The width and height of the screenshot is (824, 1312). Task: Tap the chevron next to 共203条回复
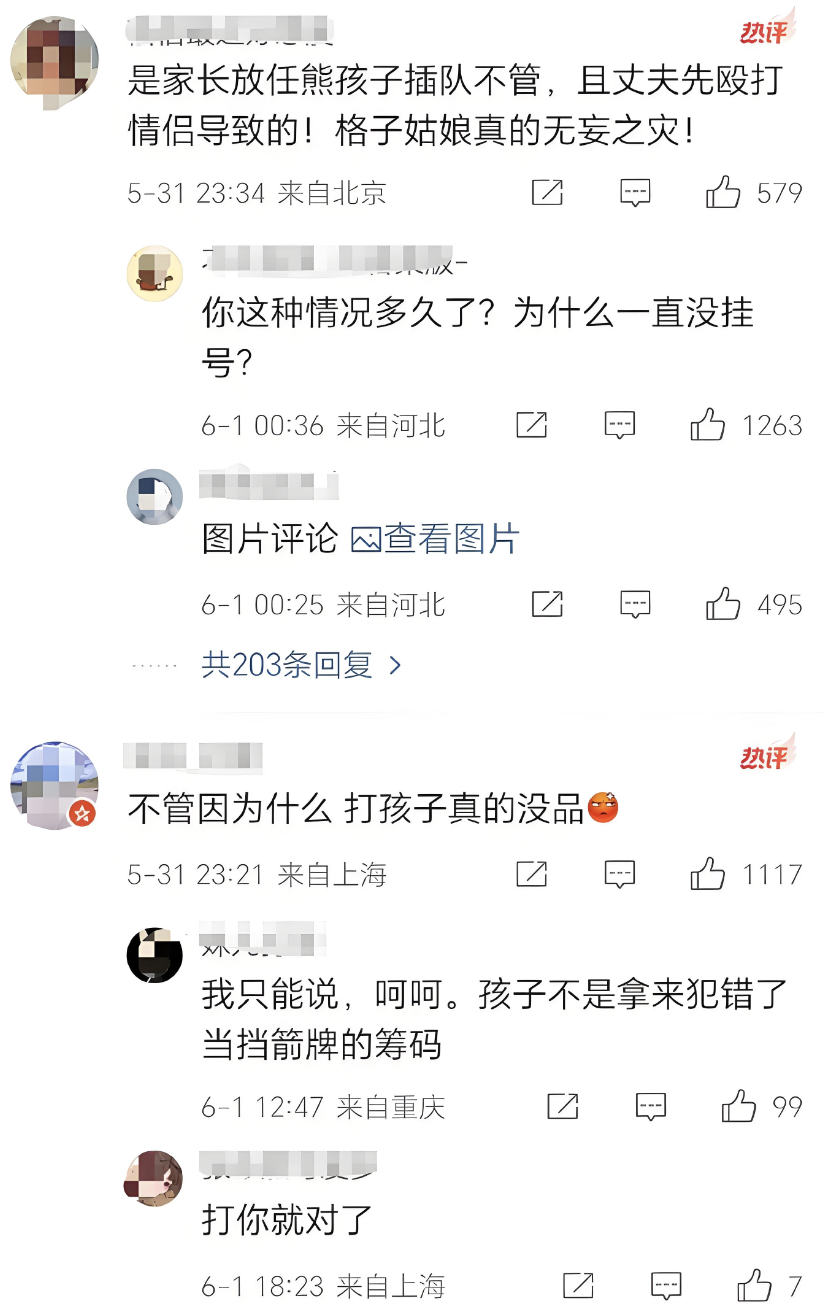394,665
